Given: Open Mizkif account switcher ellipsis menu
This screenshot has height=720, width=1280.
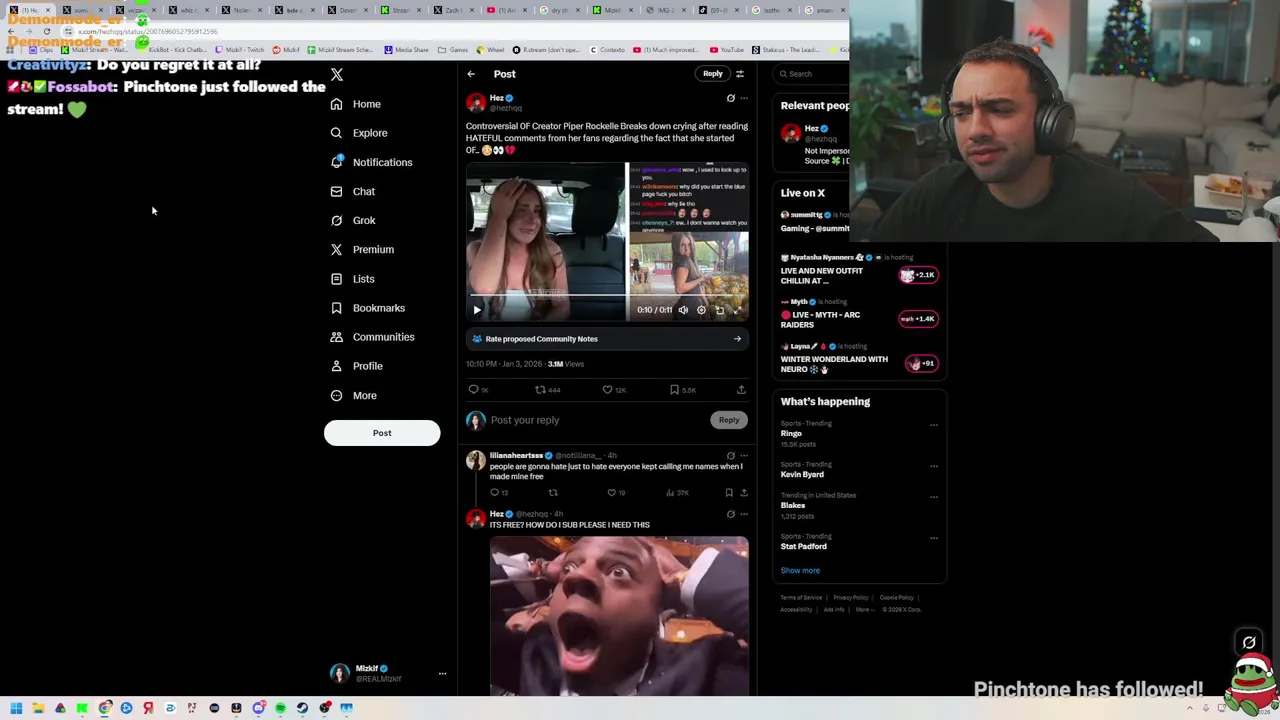Looking at the screenshot, I should coord(442,674).
